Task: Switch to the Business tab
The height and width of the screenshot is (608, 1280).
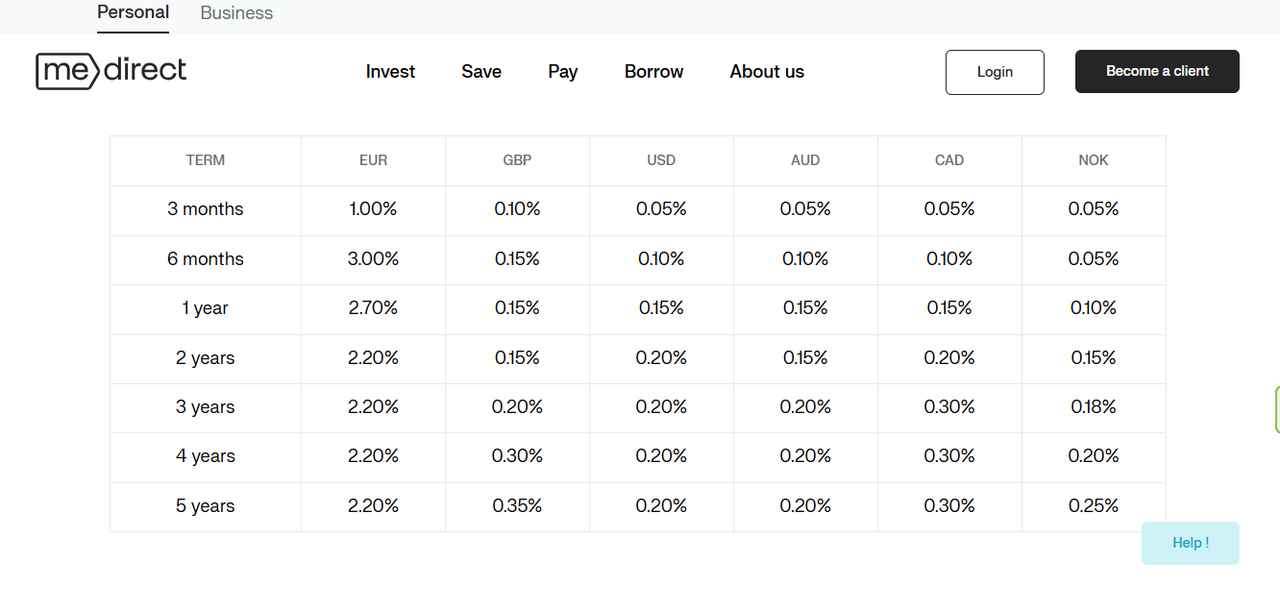Action: tap(236, 13)
